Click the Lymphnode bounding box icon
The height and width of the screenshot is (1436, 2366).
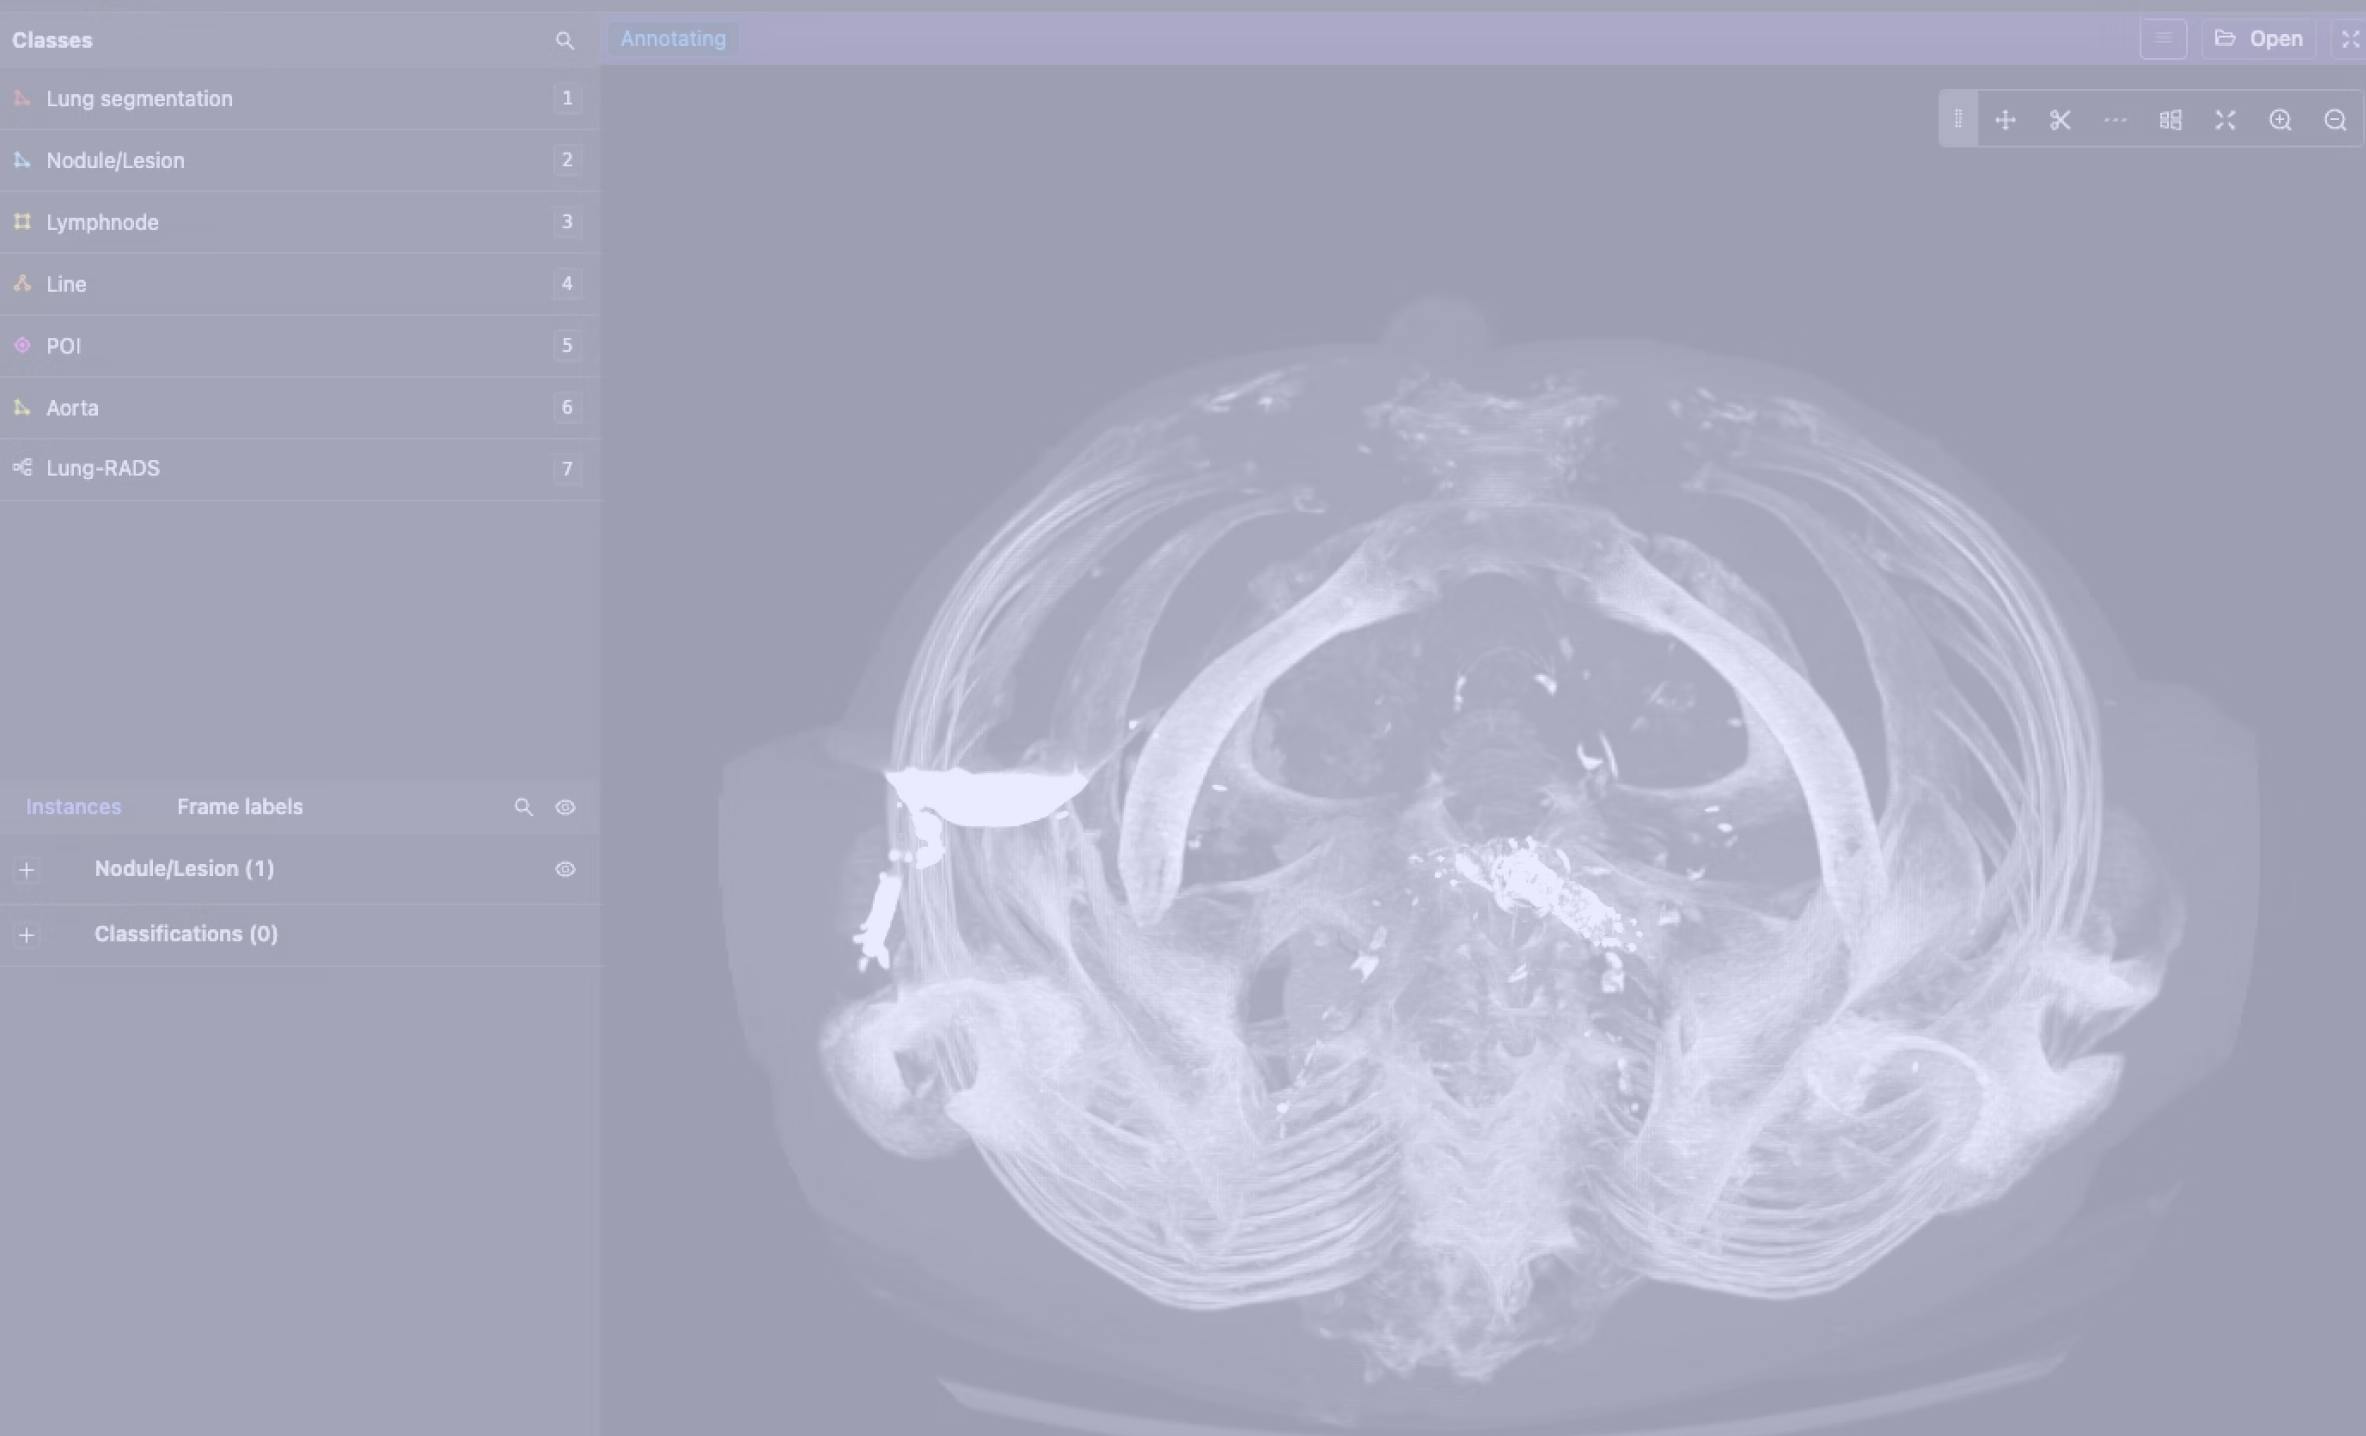tap(22, 221)
